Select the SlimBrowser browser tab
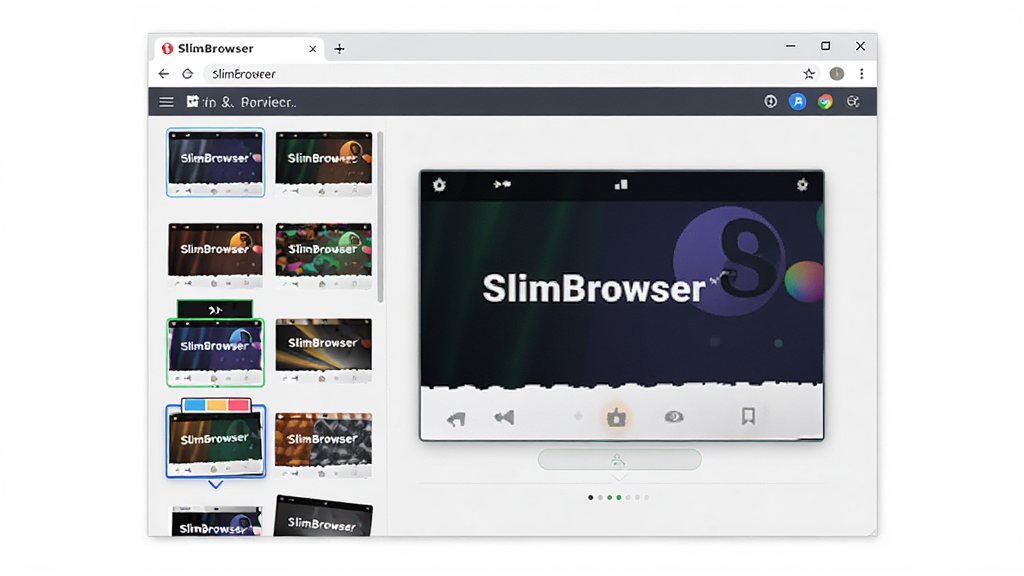Screen dimensions: 1024x576 tap(240, 49)
